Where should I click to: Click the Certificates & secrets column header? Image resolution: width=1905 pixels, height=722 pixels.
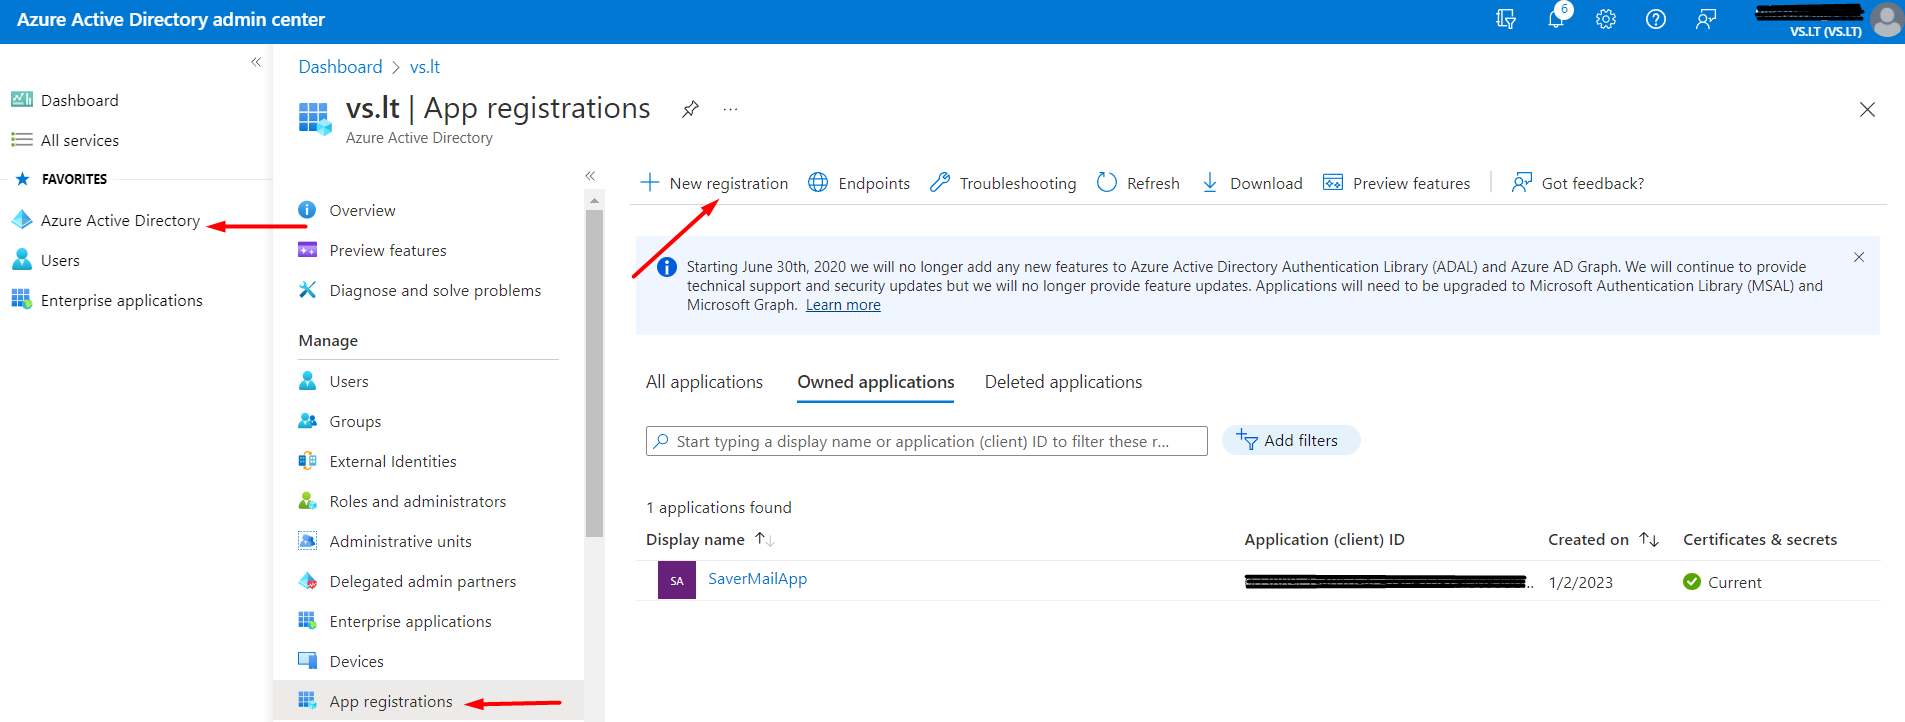(x=1760, y=539)
